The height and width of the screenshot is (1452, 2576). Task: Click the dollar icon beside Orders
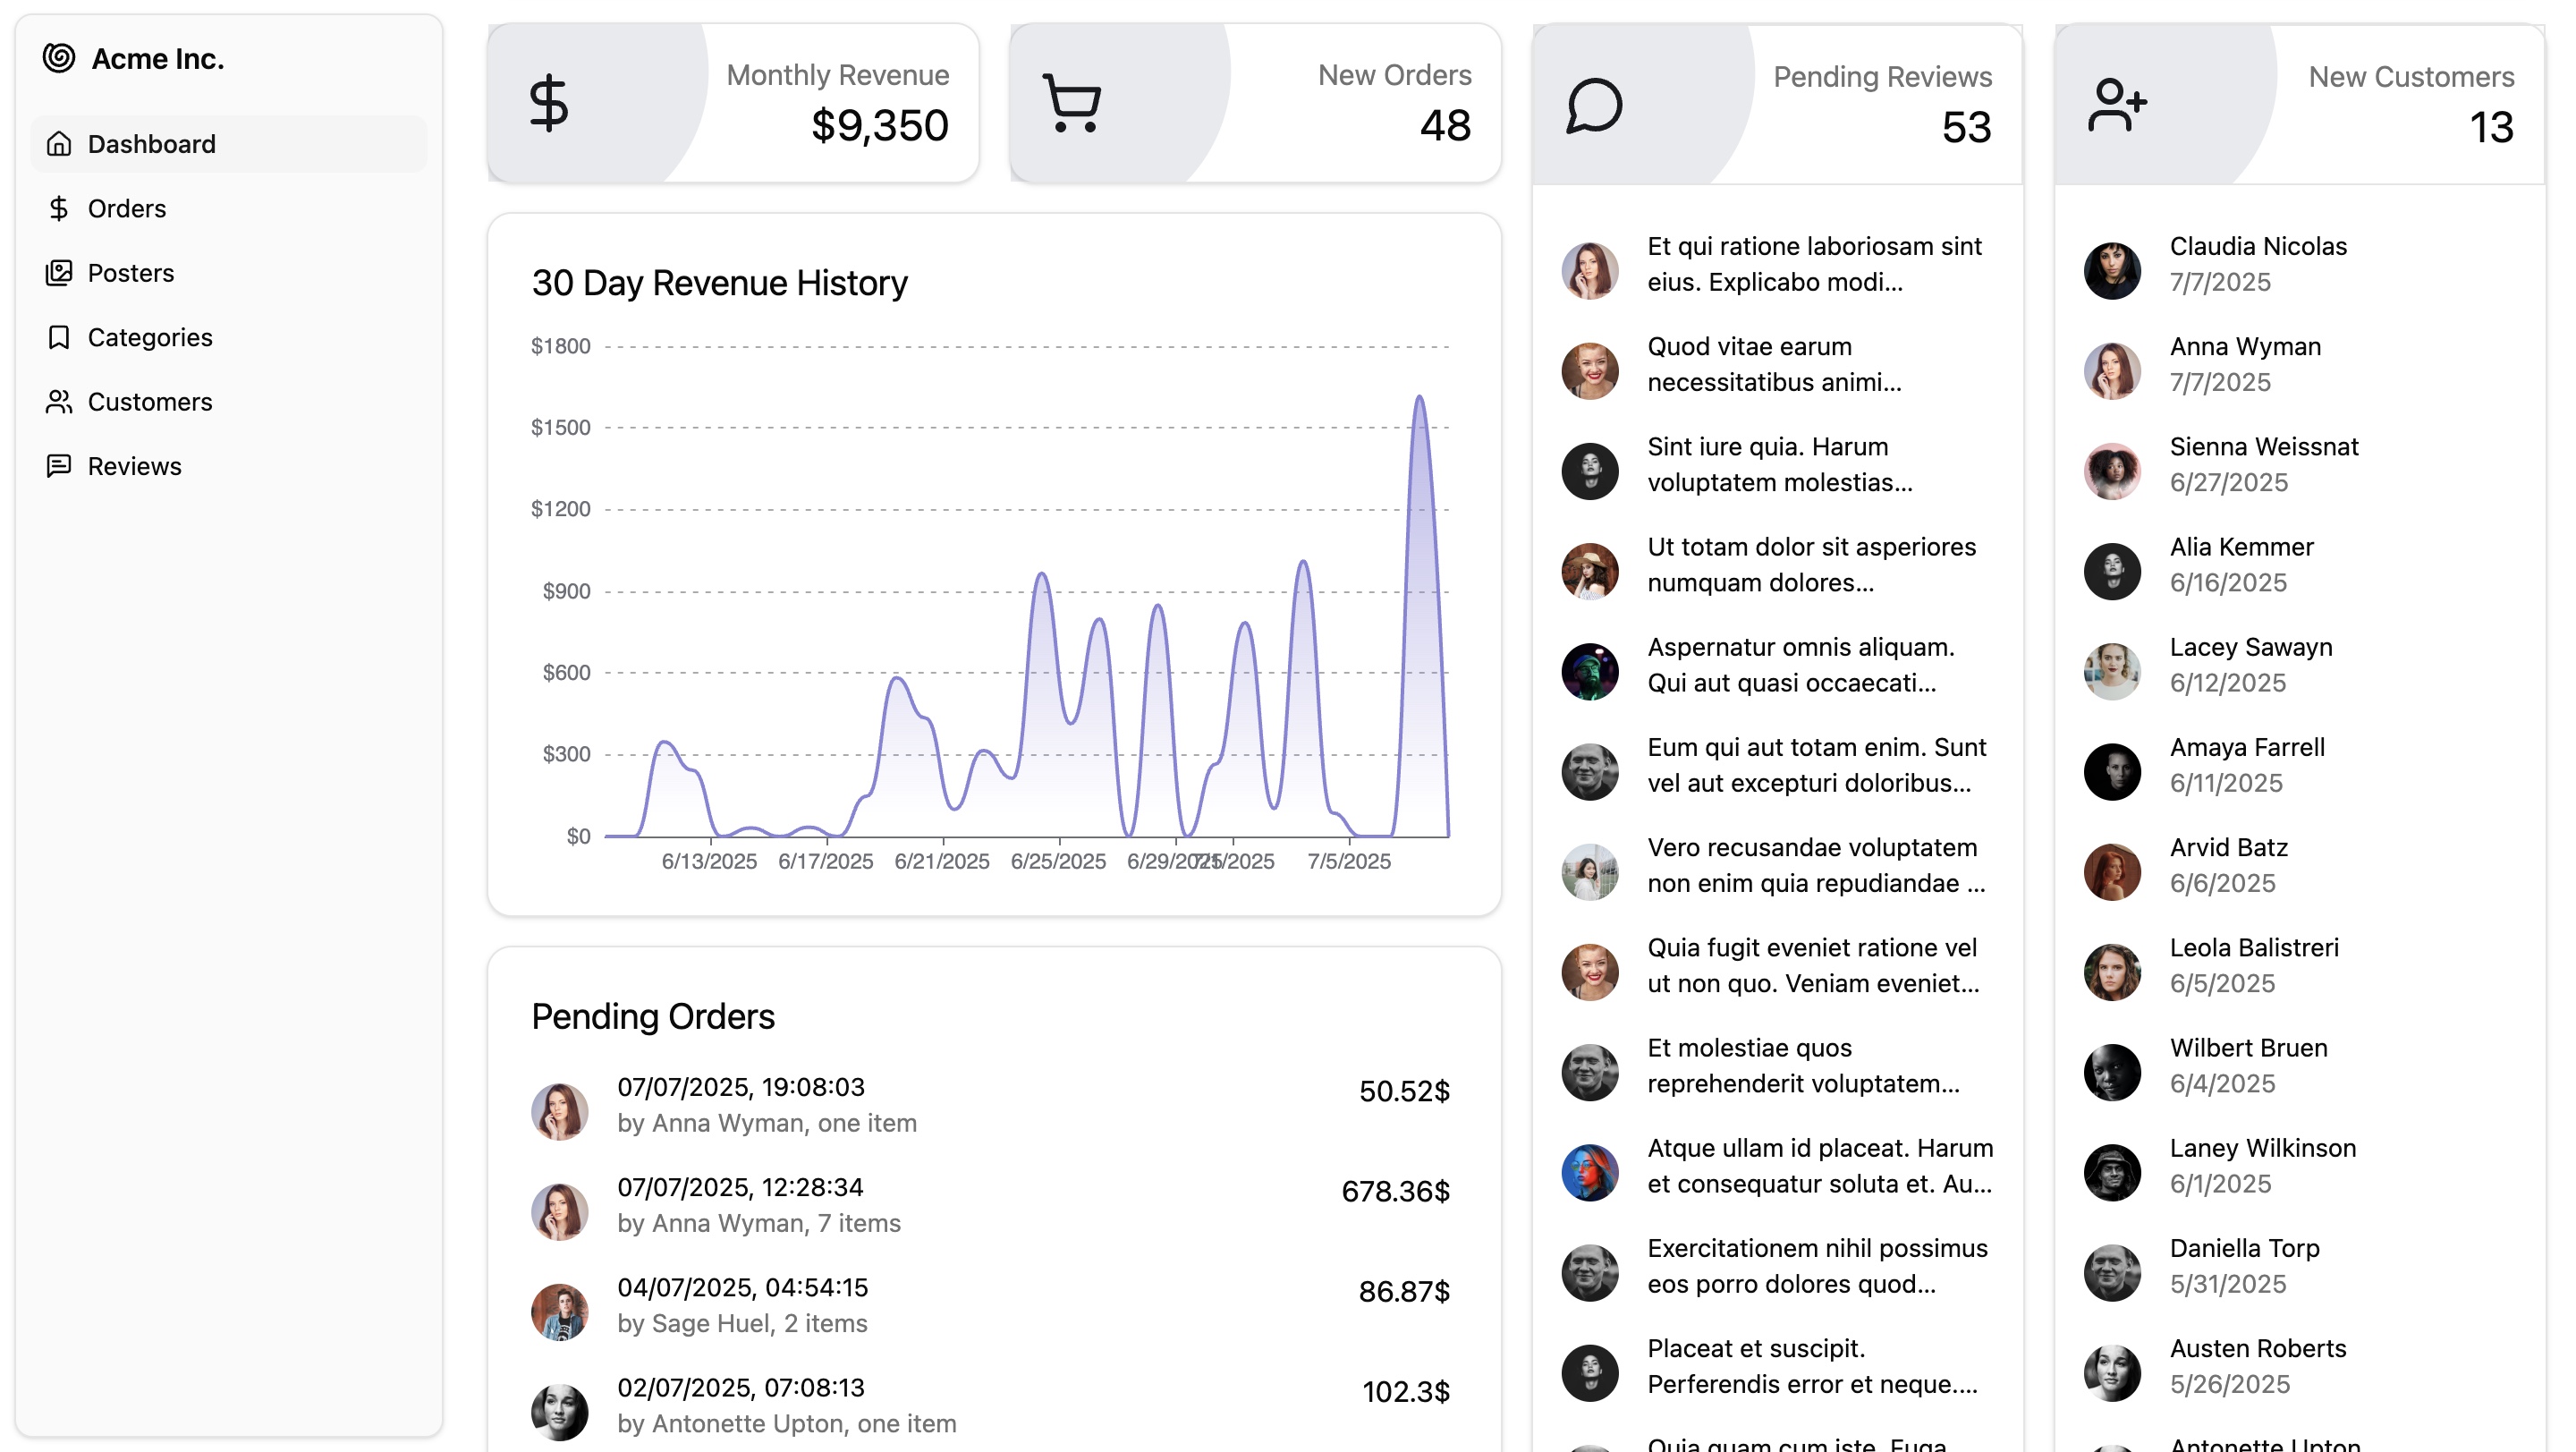coord(59,208)
